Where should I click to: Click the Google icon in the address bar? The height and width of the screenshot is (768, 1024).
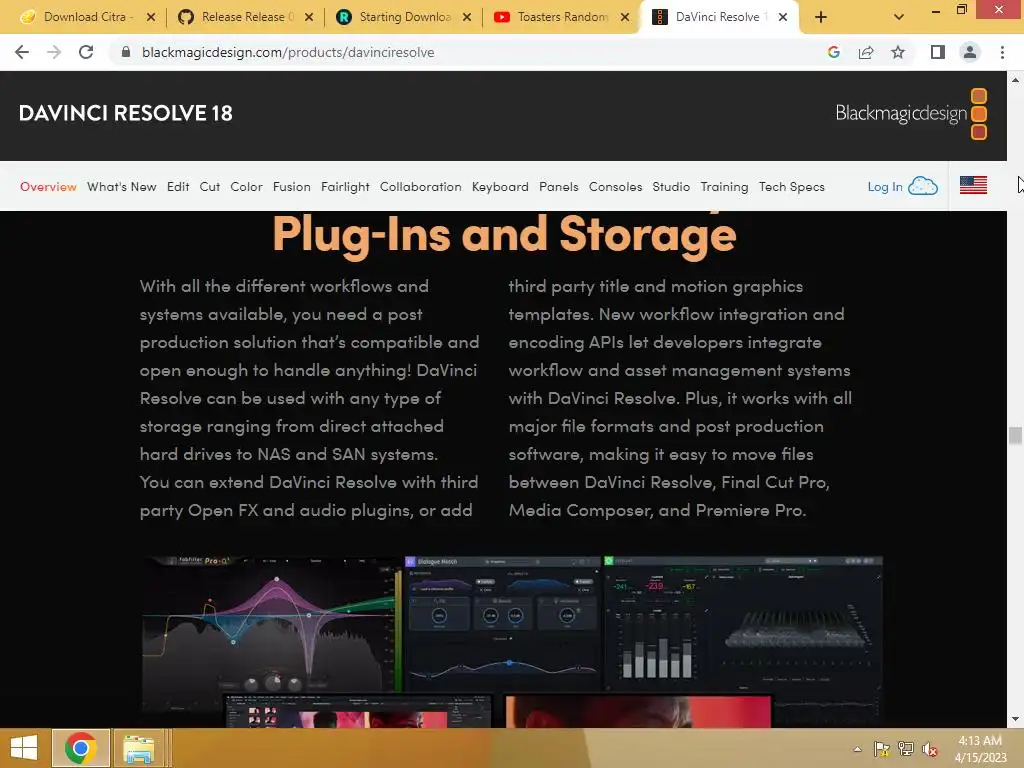click(x=833, y=52)
